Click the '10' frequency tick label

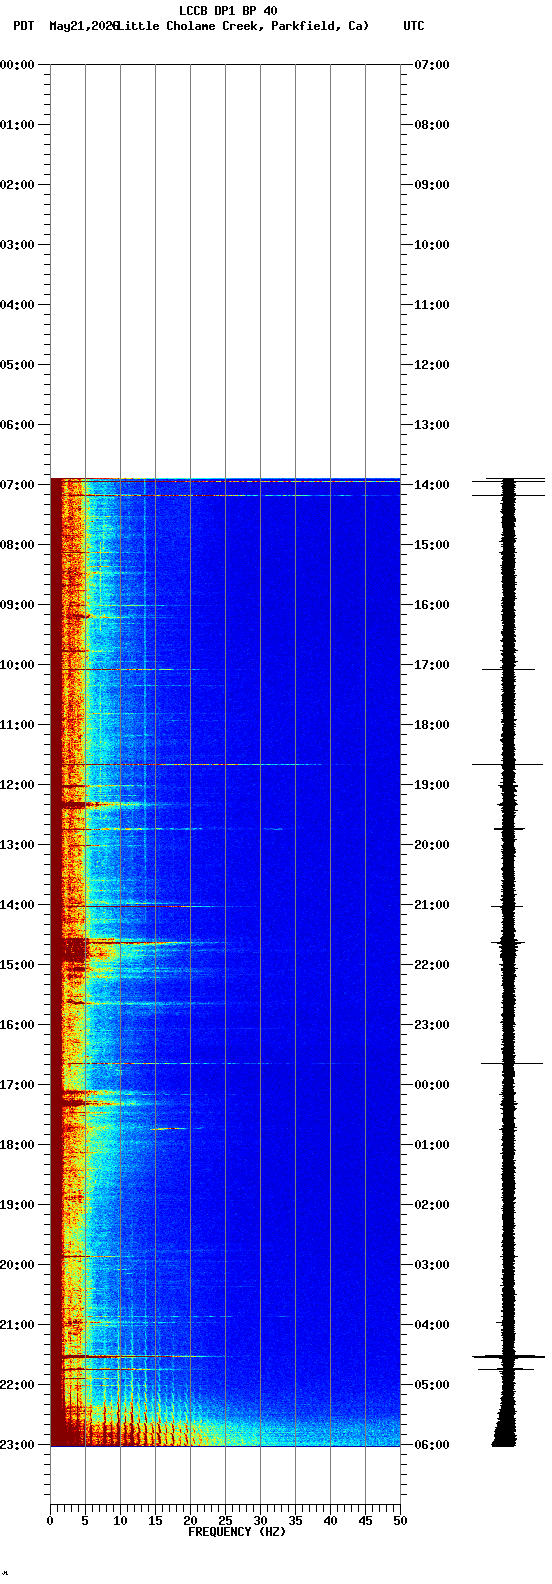click(x=120, y=1521)
